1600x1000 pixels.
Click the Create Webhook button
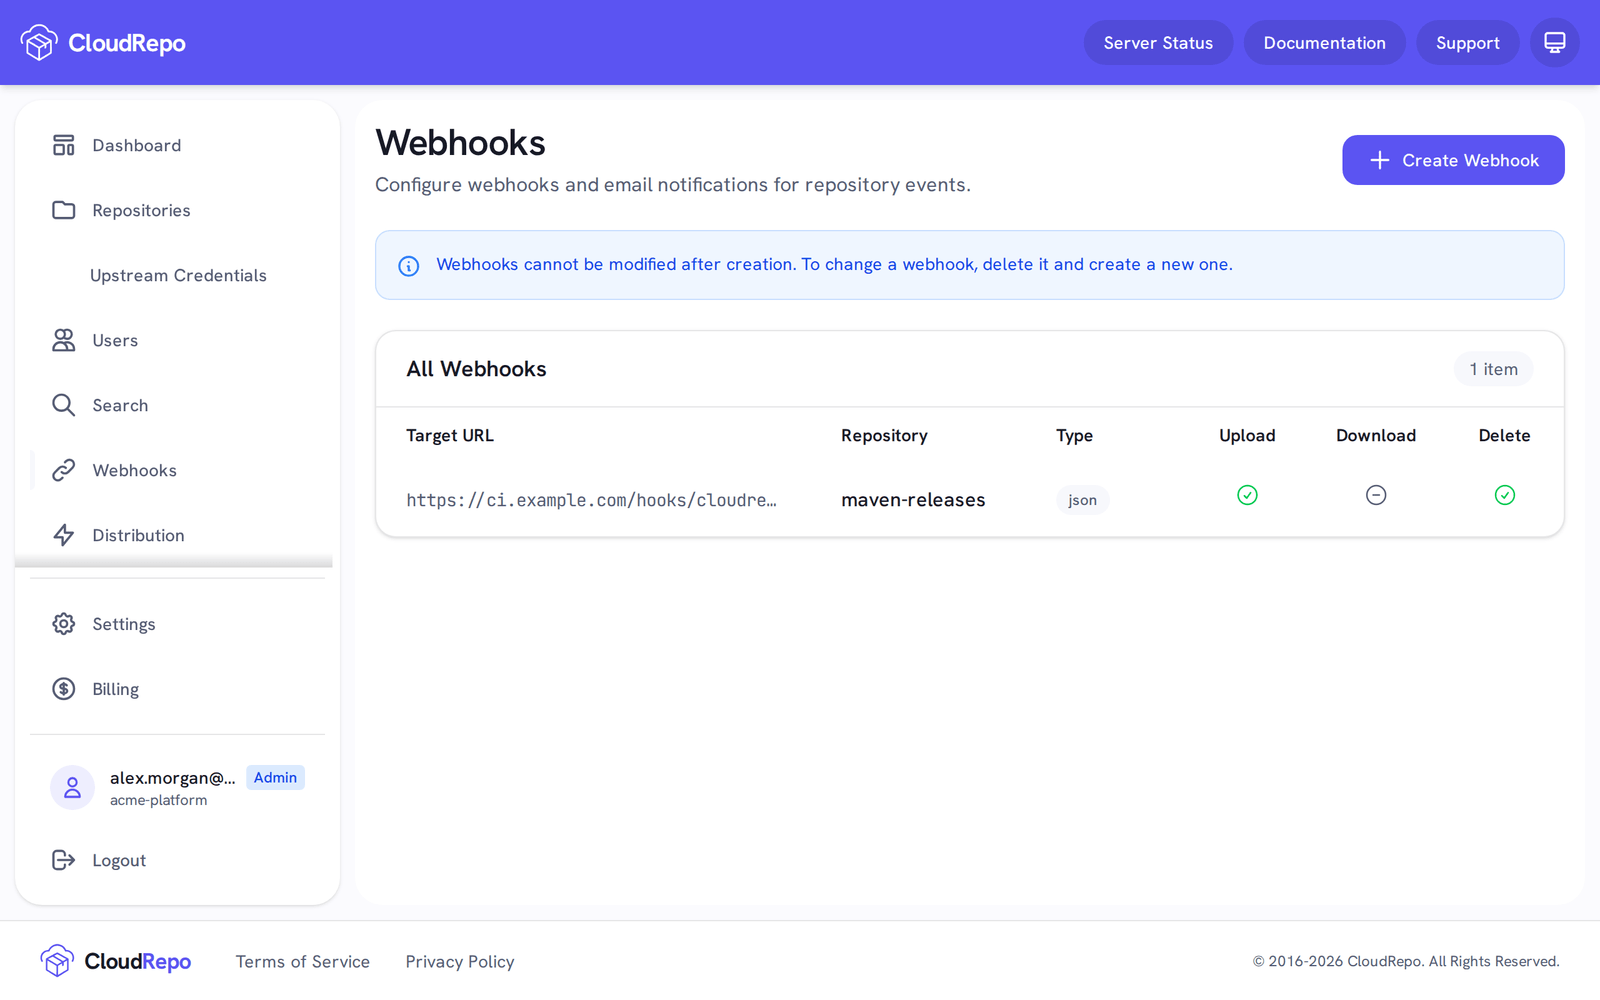tap(1453, 160)
